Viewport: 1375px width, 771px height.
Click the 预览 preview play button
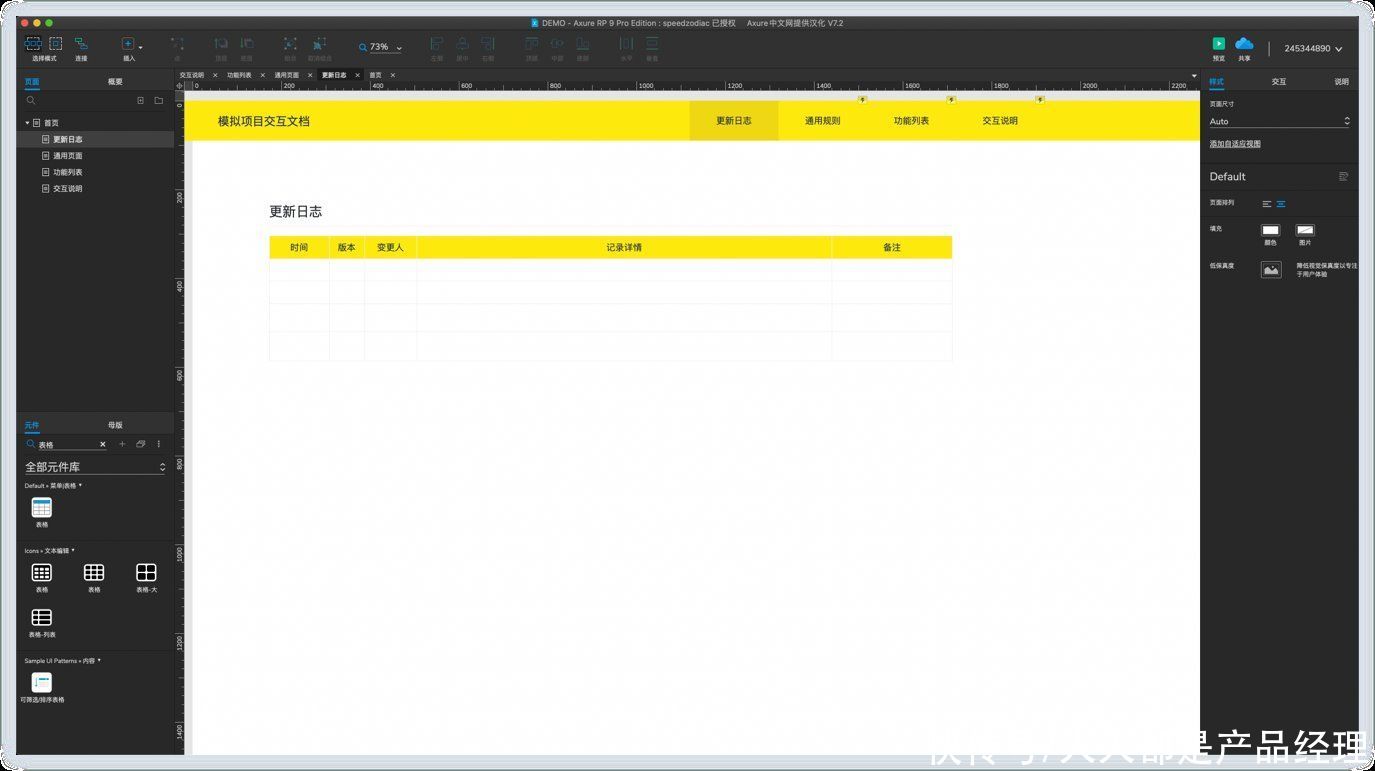click(x=1219, y=44)
